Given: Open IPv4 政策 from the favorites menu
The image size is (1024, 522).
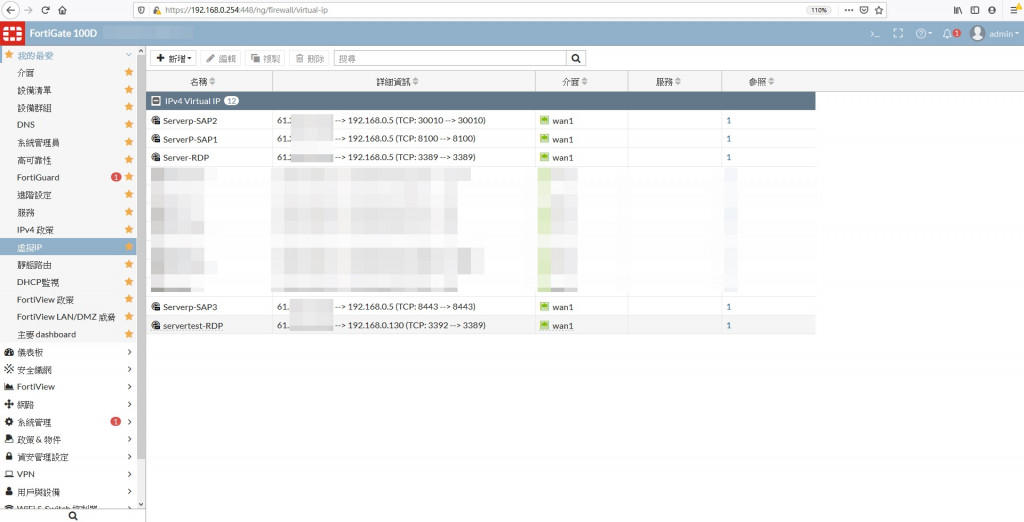Looking at the screenshot, I should [x=35, y=230].
